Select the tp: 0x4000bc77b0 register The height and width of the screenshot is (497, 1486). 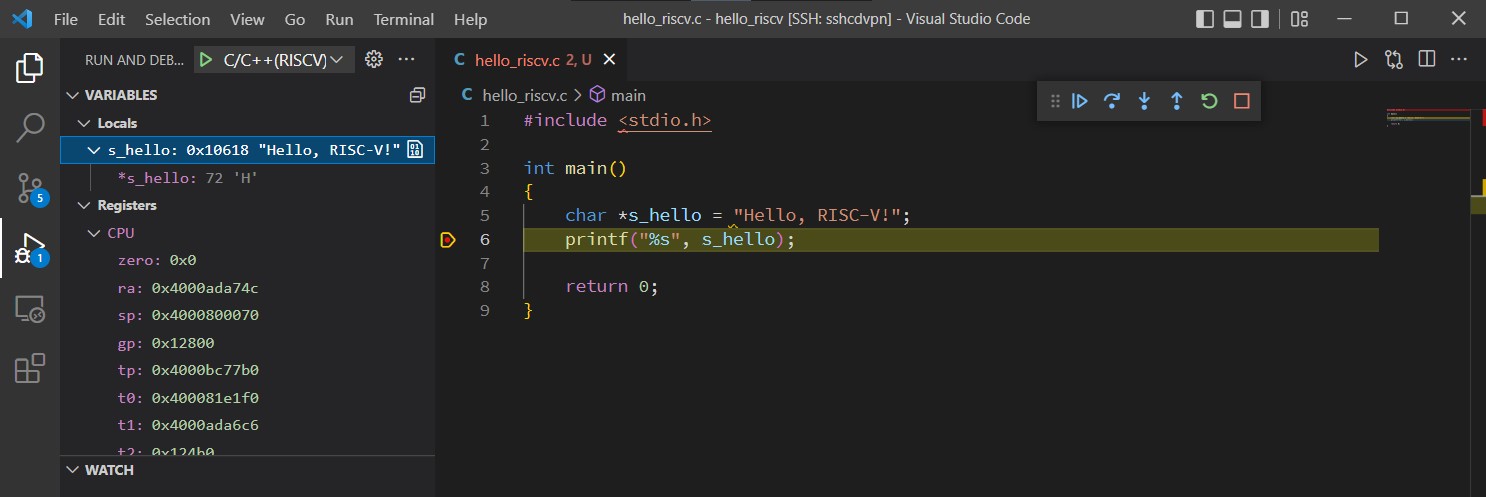click(248, 370)
